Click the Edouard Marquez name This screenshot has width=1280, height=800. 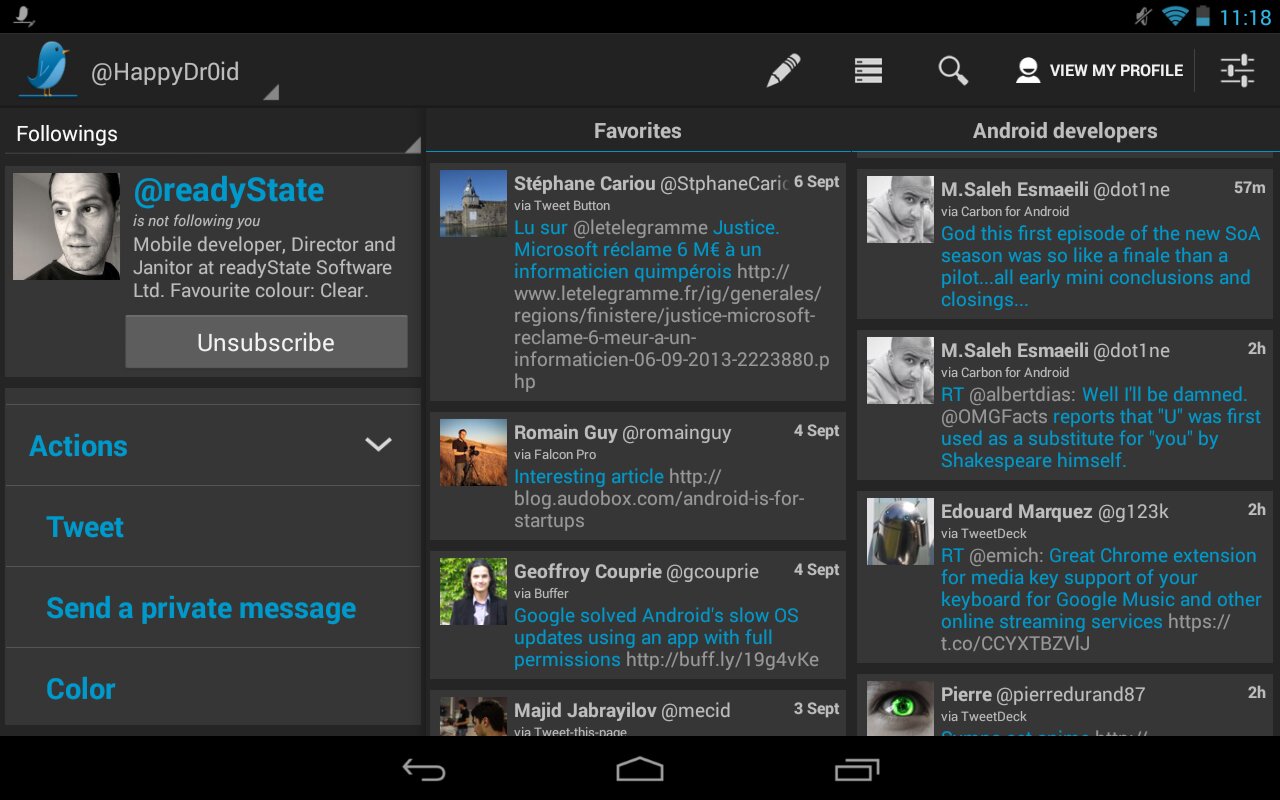(1016, 512)
